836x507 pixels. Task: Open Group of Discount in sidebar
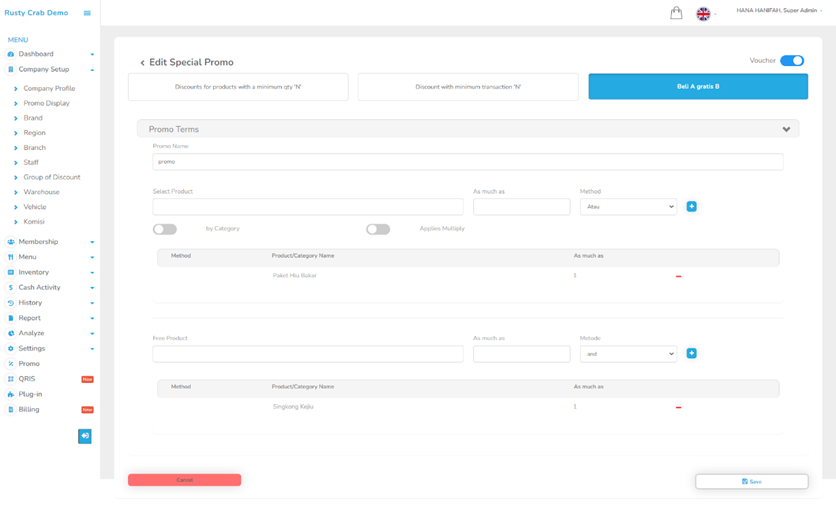click(x=52, y=177)
